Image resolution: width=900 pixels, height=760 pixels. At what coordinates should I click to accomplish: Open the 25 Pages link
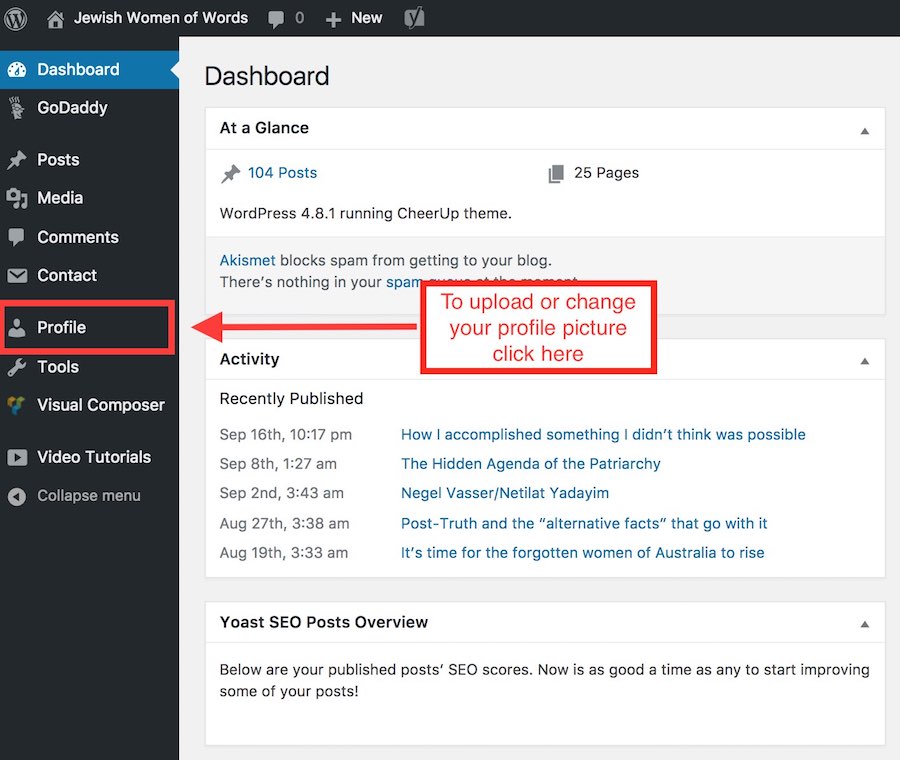(x=606, y=173)
